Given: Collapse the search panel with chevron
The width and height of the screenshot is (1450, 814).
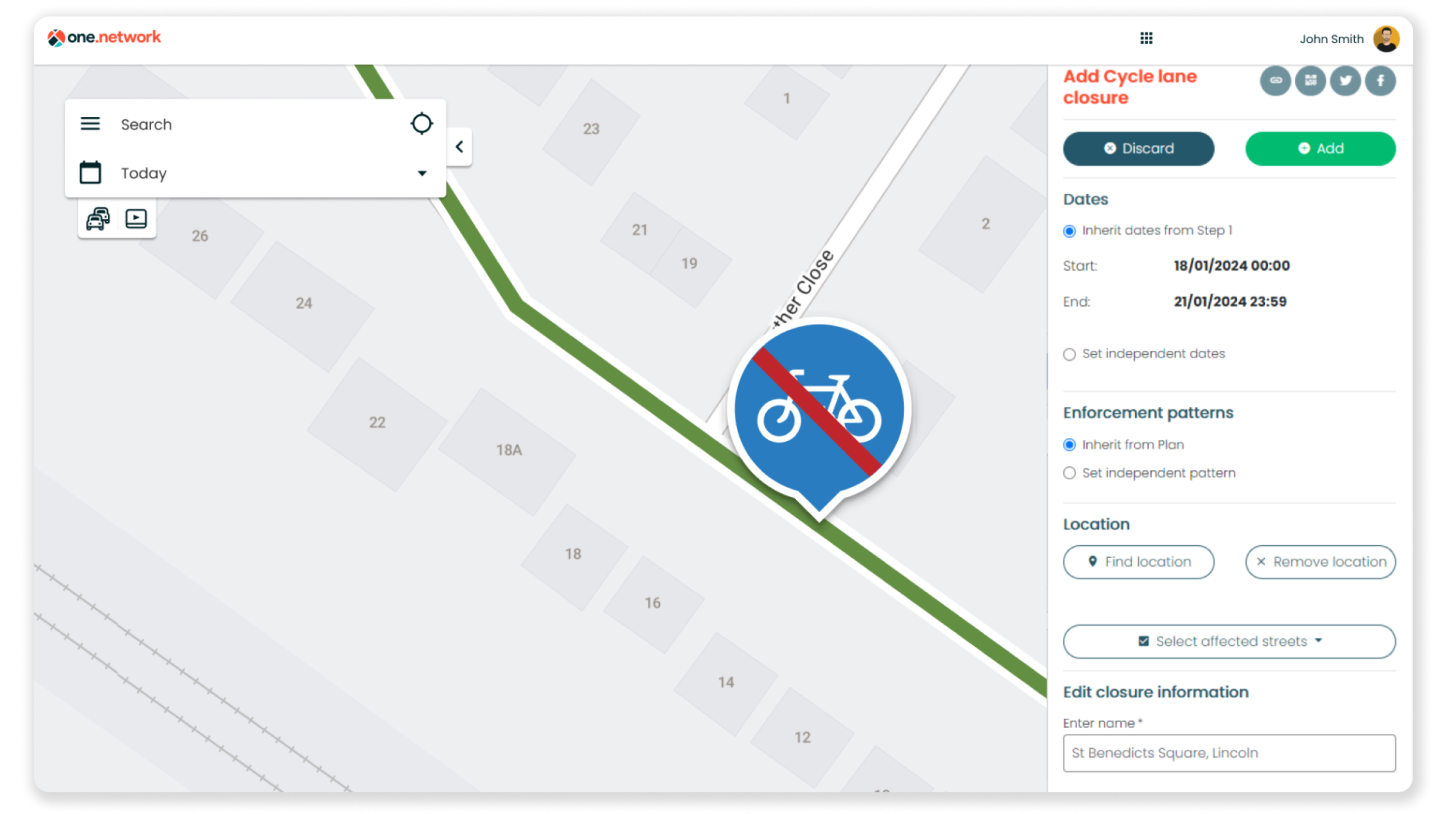Looking at the screenshot, I should coord(459,147).
